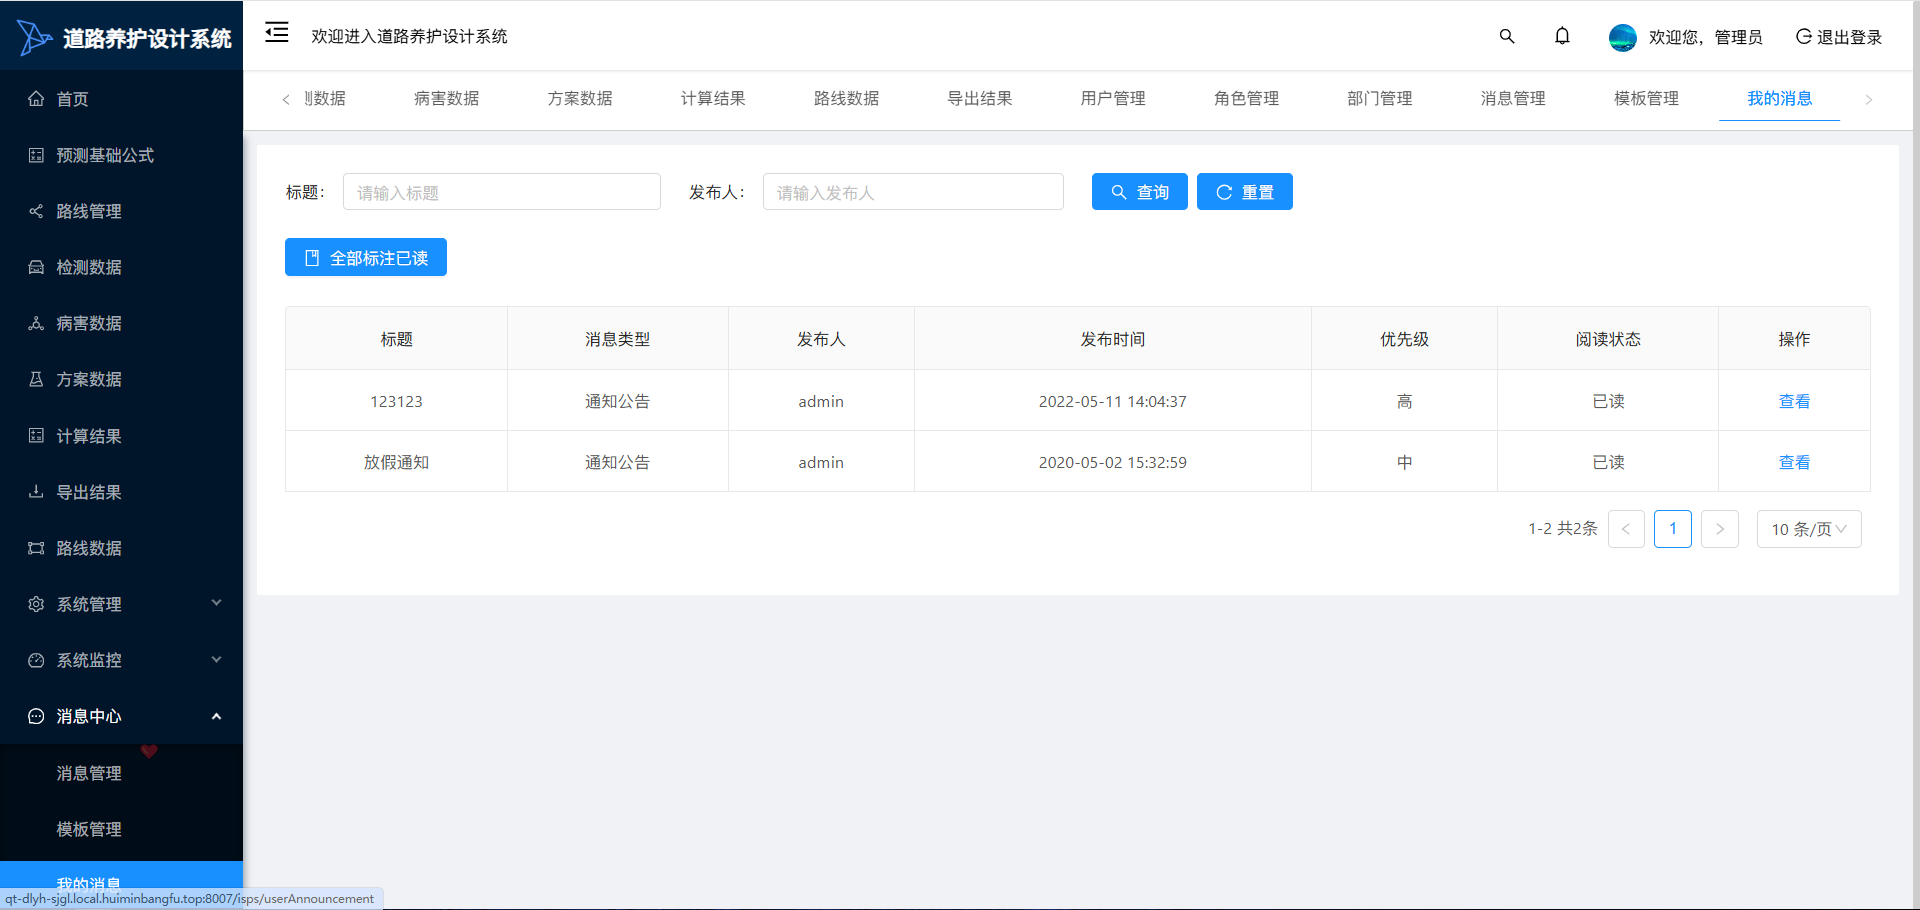Viewport: 1920px width, 910px height.
Task: Expand the 系统监控 submenu arrow
Action: pyautogui.click(x=216, y=660)
